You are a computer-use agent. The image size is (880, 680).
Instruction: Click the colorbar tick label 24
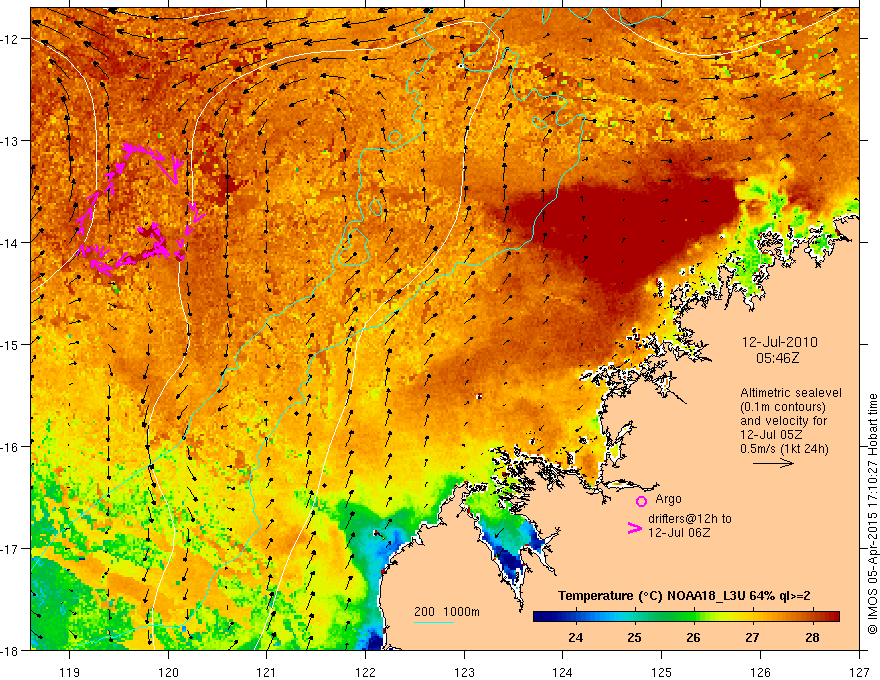point(575,637)
